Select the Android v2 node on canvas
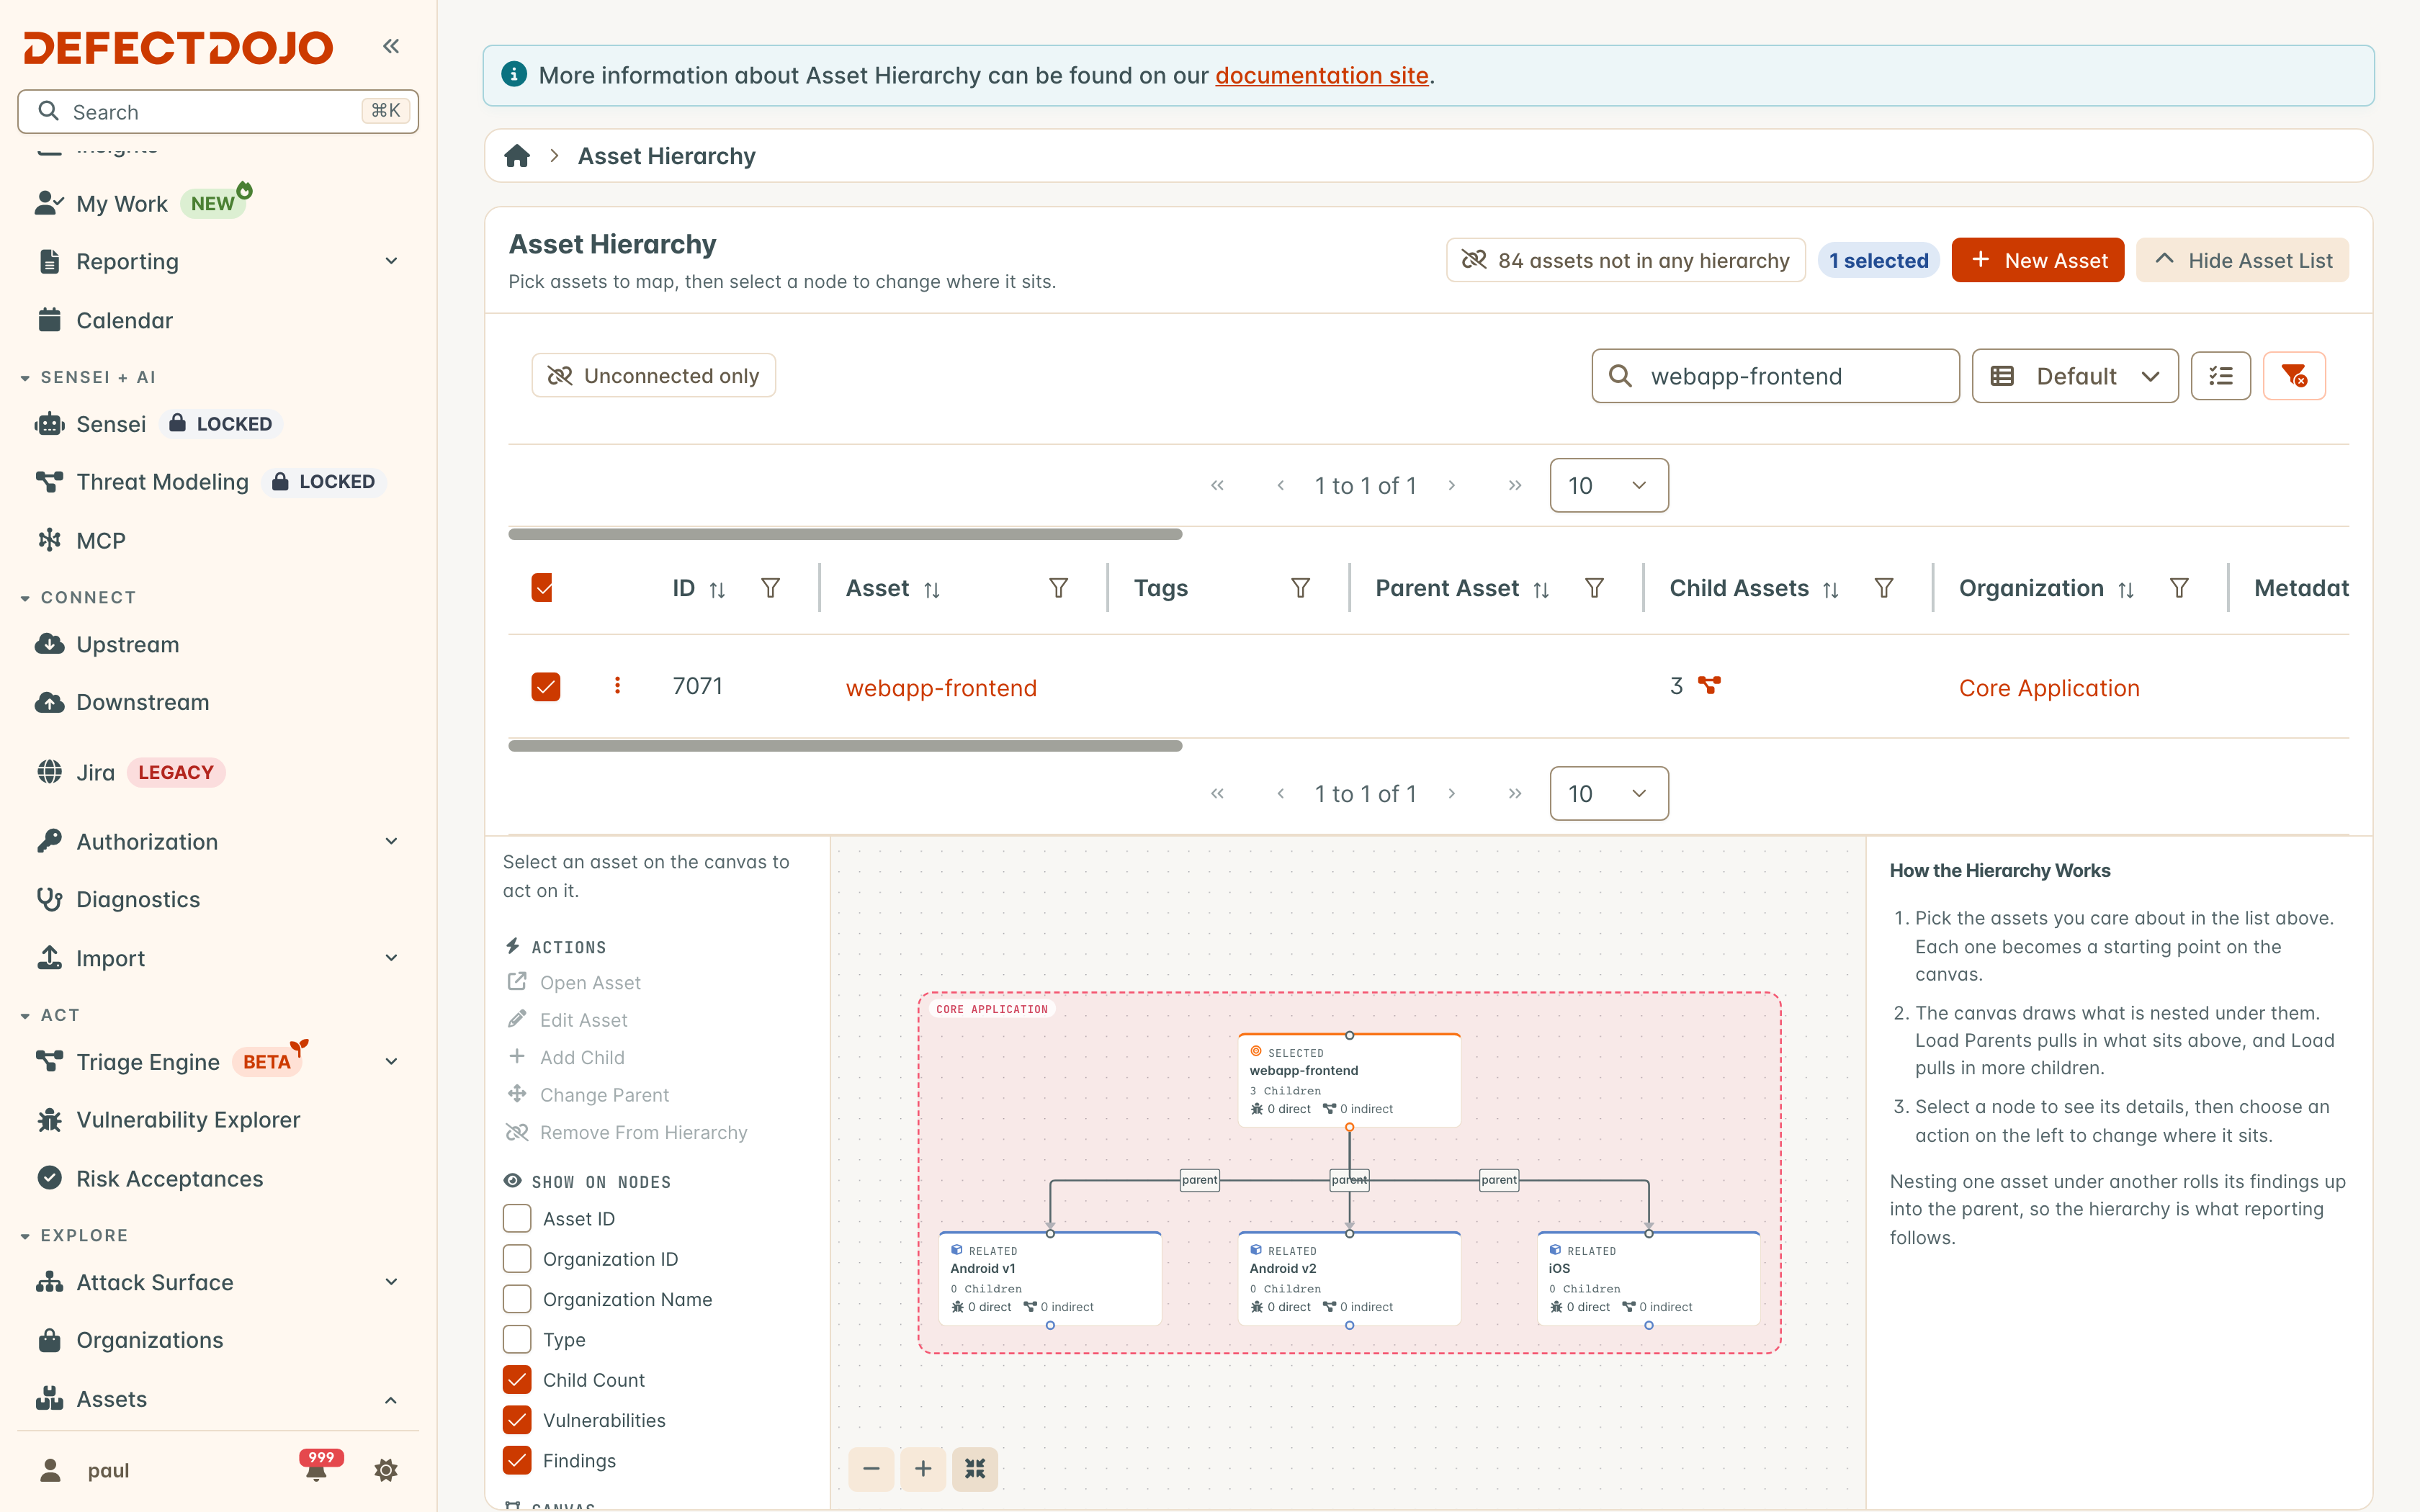 (x=1349, y=1279)
